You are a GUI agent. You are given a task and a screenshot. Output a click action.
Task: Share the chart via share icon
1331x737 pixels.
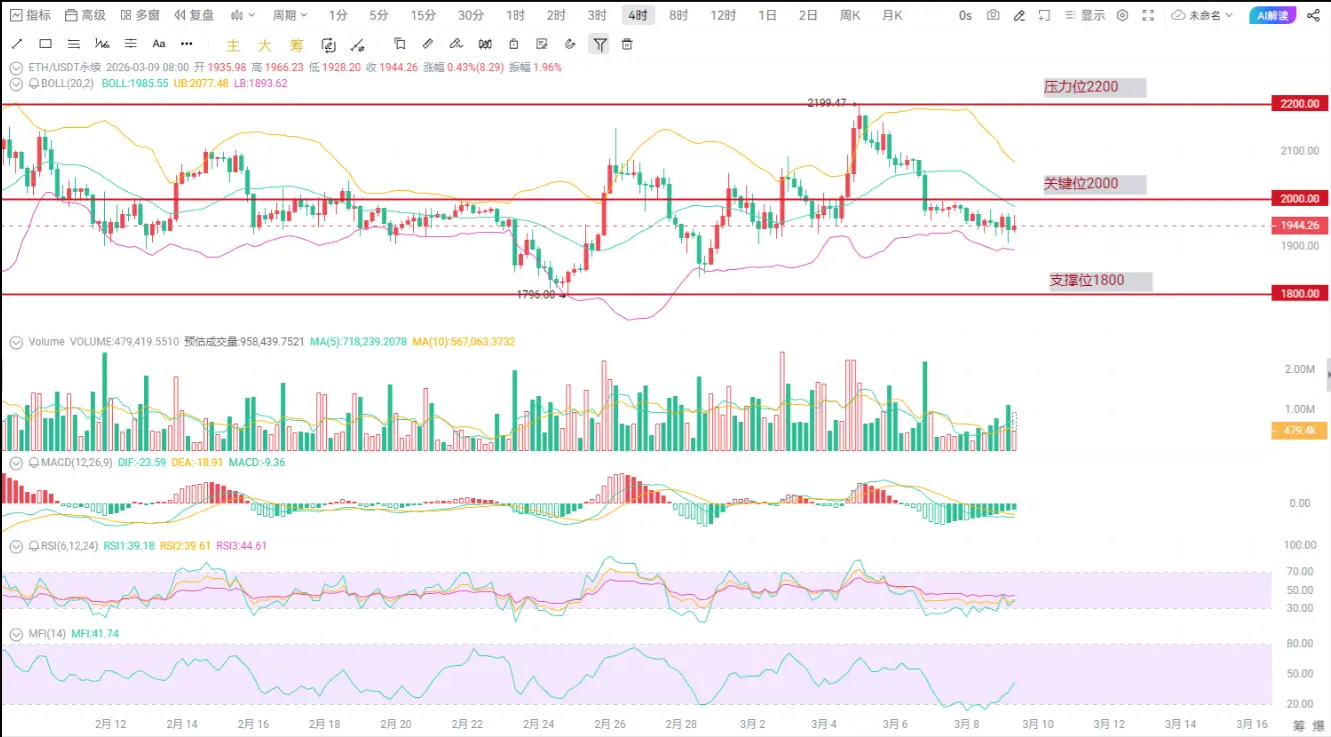coord(1311,15)
